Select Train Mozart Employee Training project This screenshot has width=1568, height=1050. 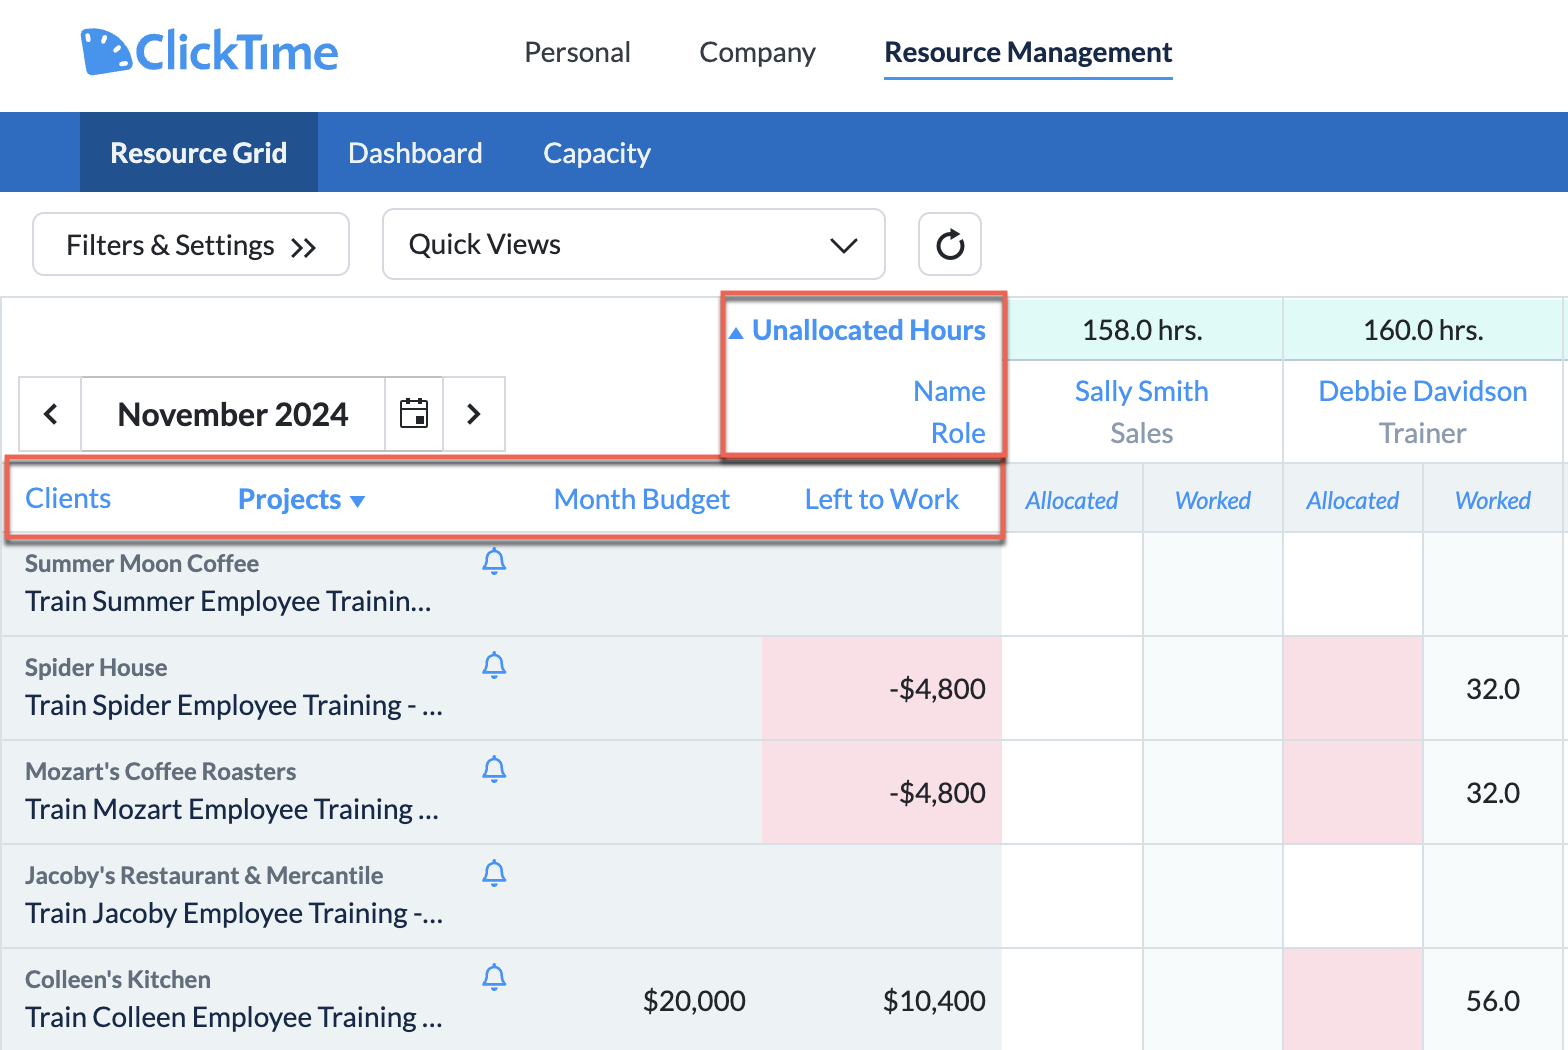coord(232,809)
